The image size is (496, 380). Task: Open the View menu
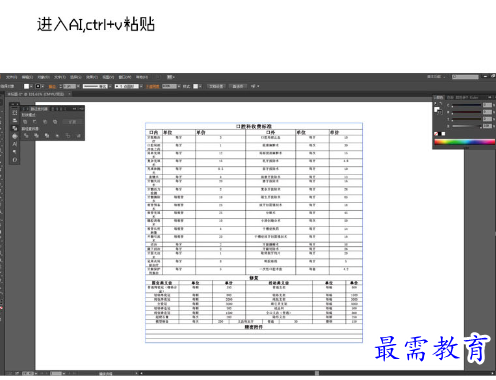[x=108, y=77]
